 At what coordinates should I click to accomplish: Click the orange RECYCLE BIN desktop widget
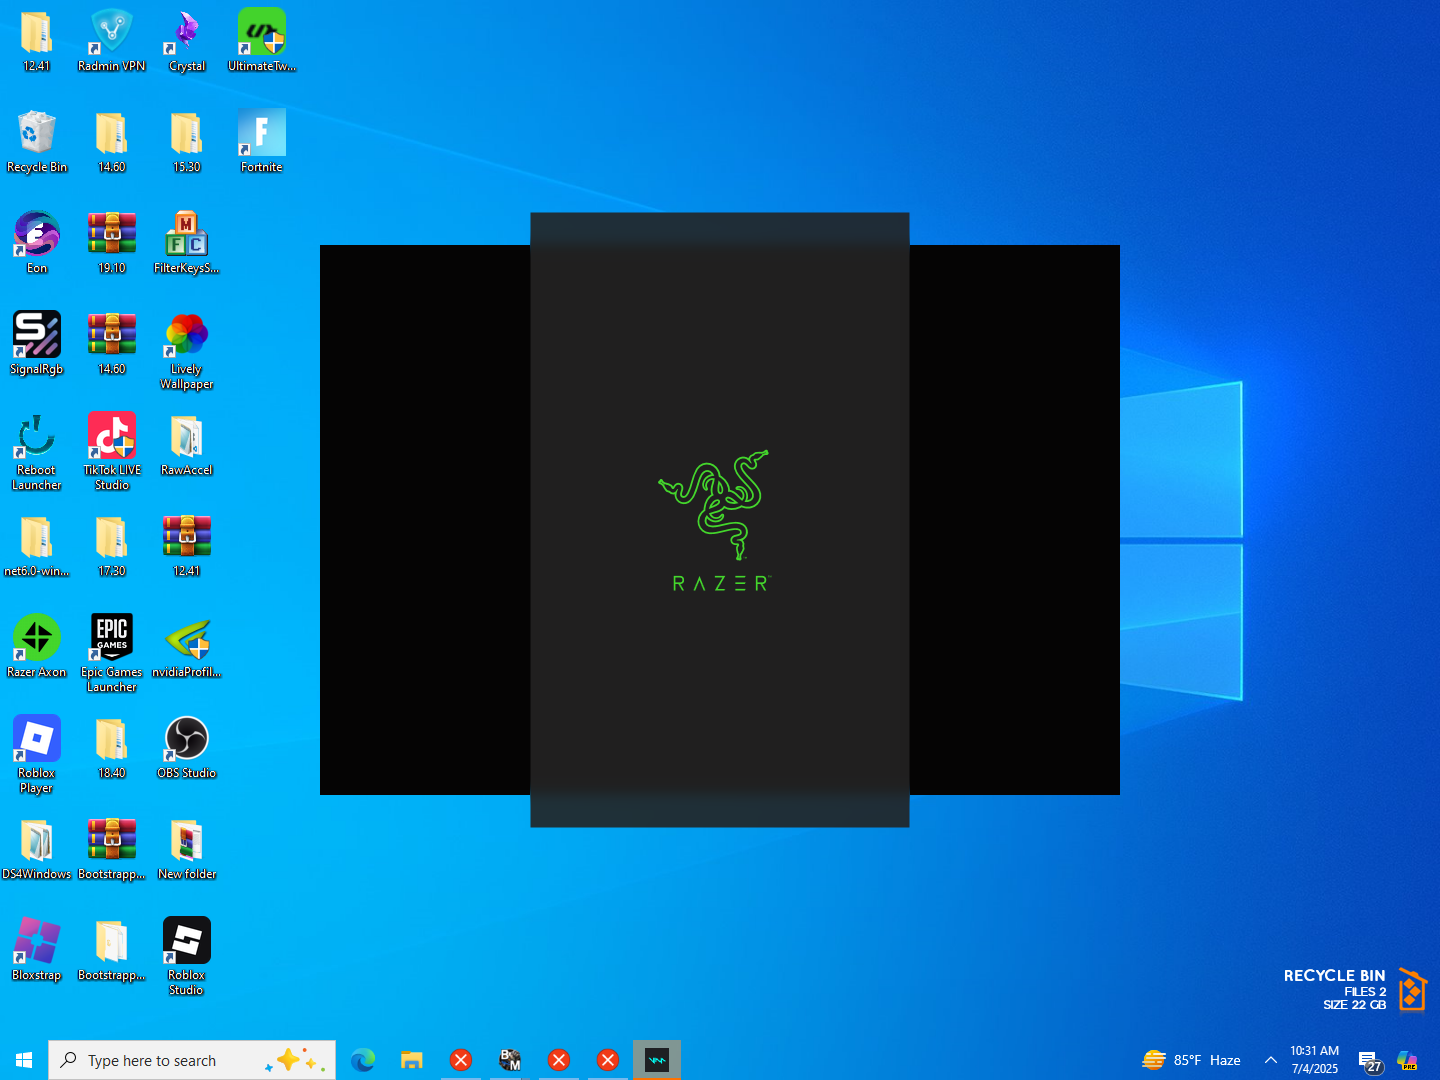1355,990
